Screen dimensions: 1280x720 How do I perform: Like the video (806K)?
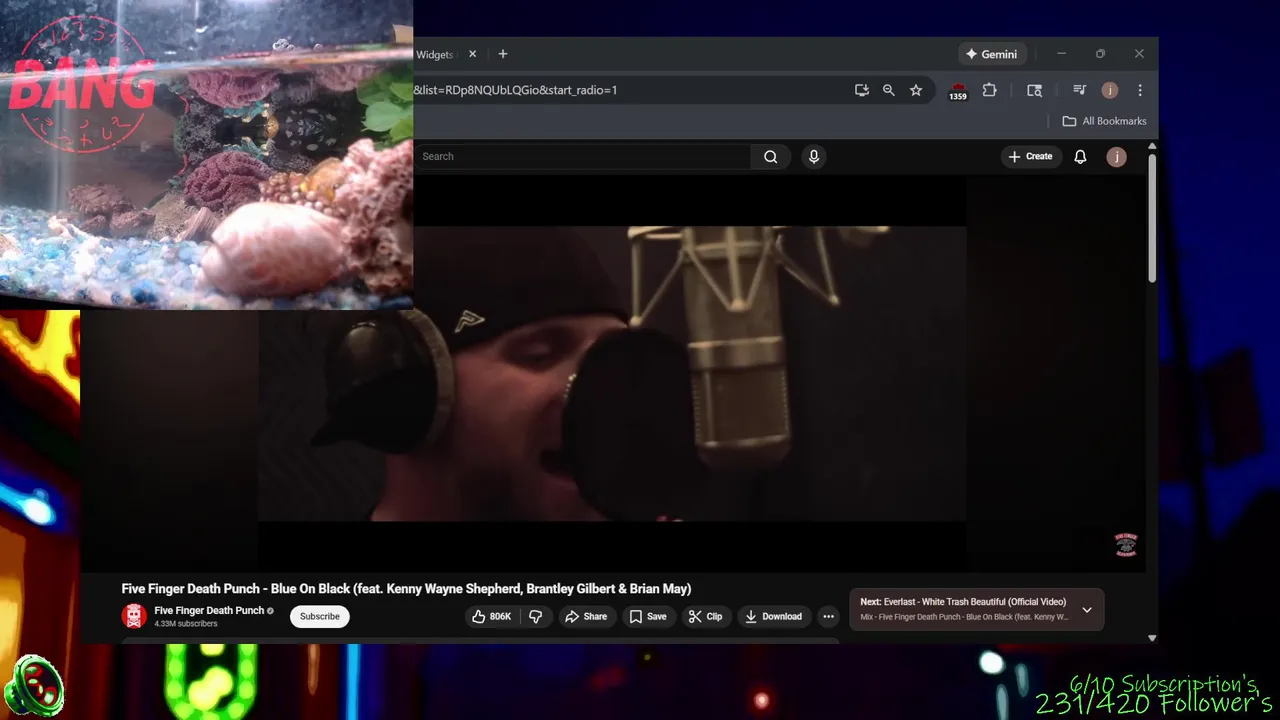(x=492, y=616)
